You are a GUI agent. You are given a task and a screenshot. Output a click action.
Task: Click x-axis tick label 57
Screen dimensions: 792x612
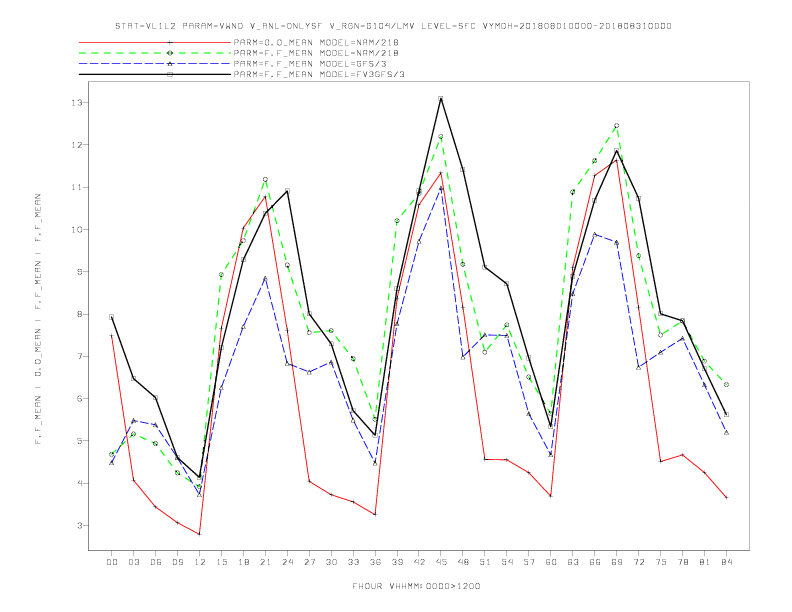click(x=529, y=562)
